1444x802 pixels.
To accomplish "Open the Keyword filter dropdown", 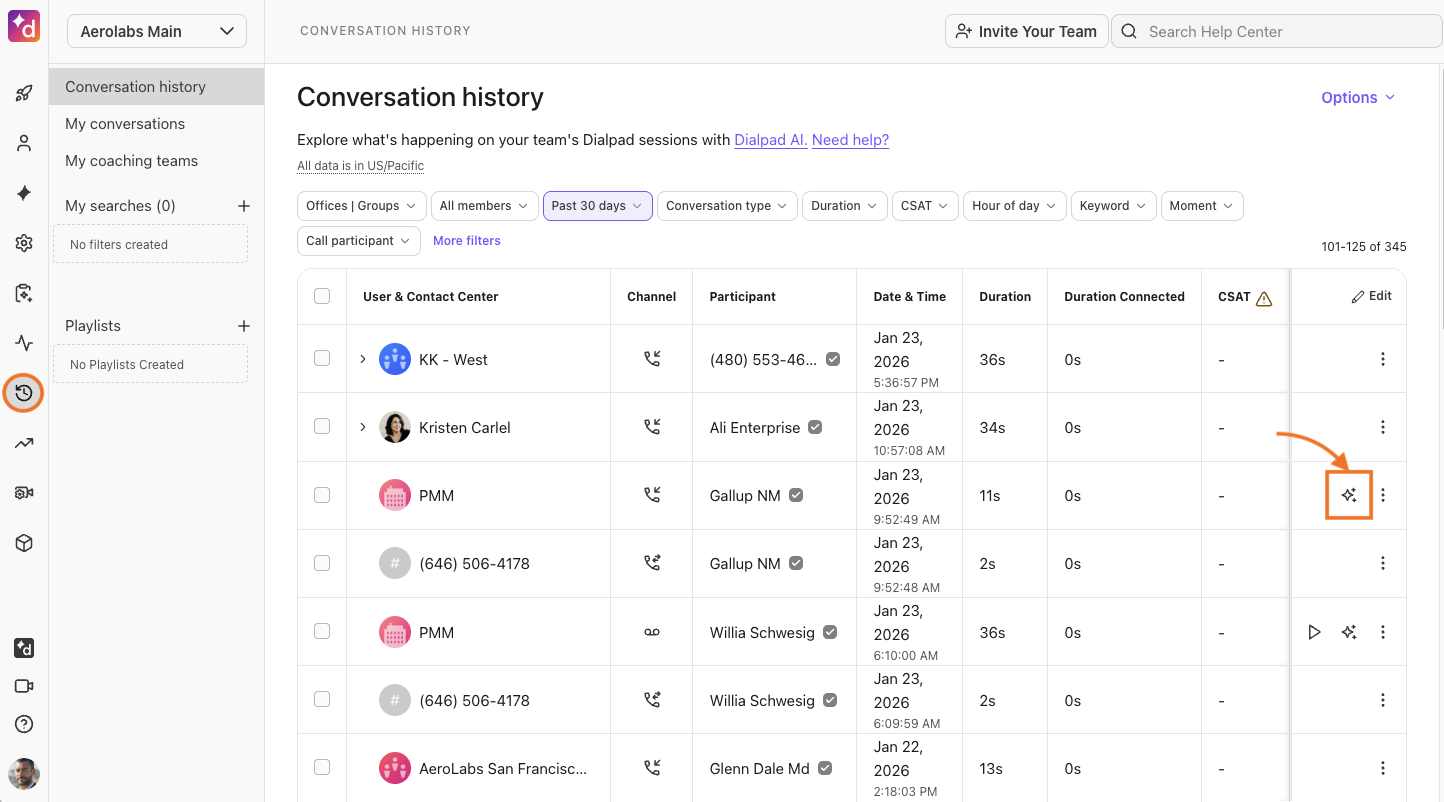I will point(1114,206).
